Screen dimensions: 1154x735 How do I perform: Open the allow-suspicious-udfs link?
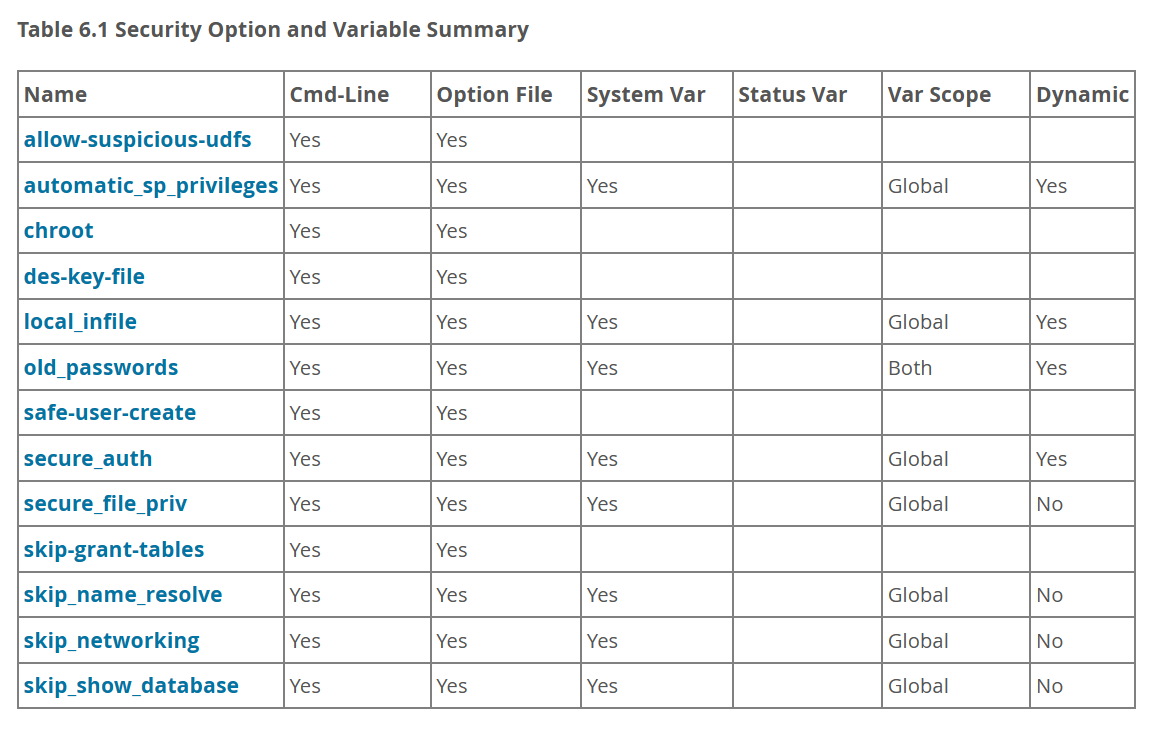[137, 140]
